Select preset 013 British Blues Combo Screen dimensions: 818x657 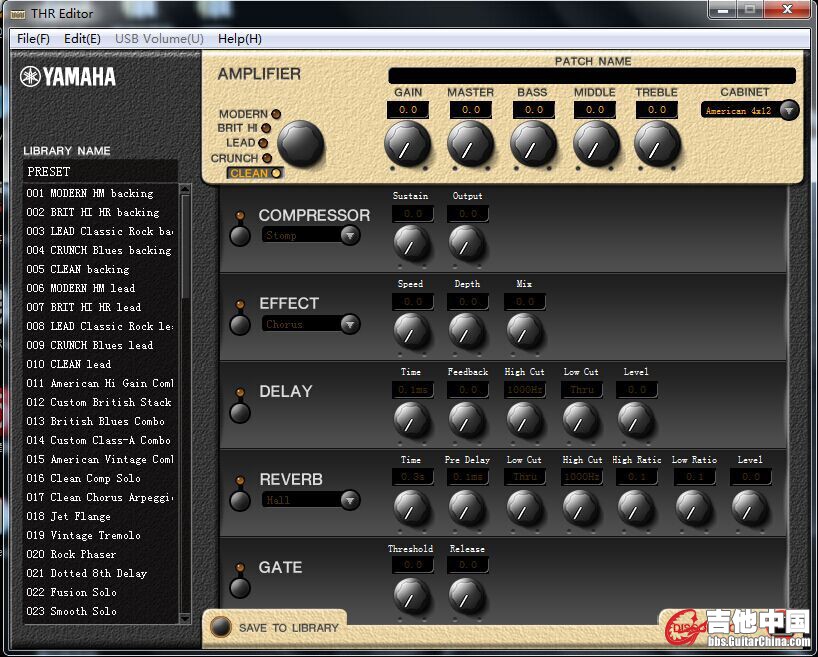coord(100,421)
